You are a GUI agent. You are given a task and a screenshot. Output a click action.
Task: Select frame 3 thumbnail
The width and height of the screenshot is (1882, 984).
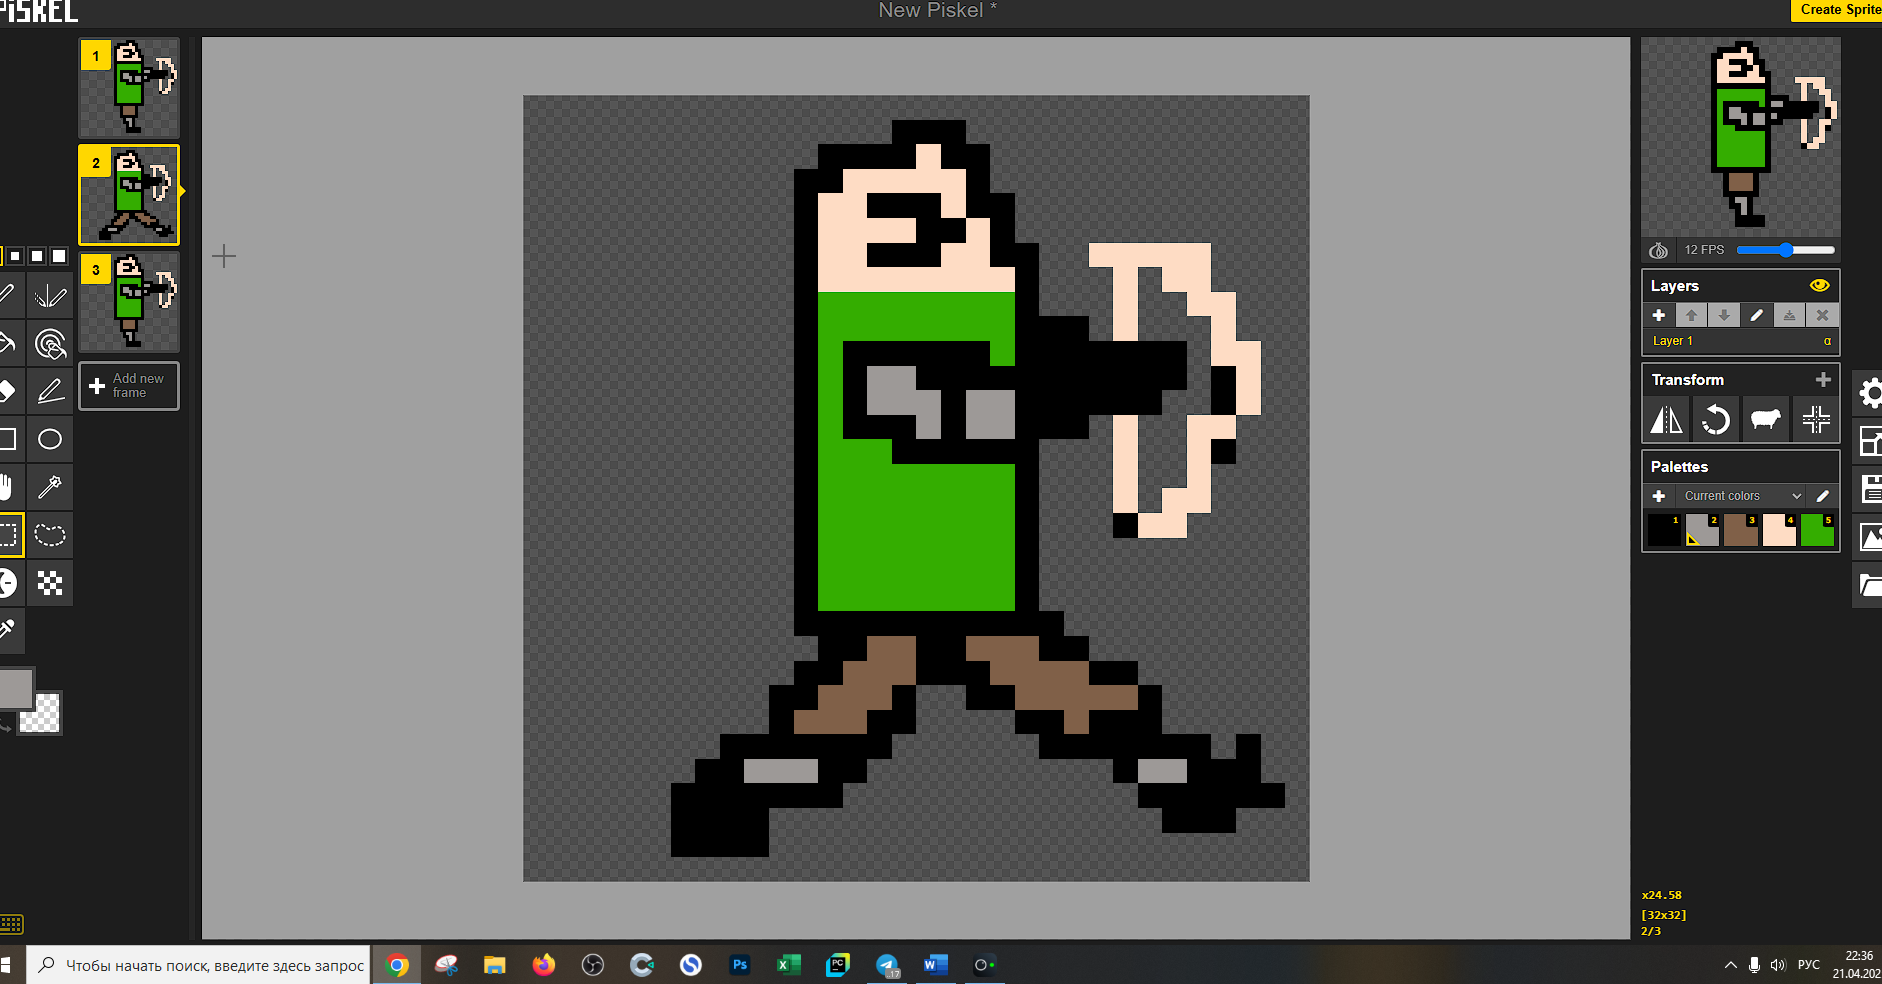tap(129, 302)
